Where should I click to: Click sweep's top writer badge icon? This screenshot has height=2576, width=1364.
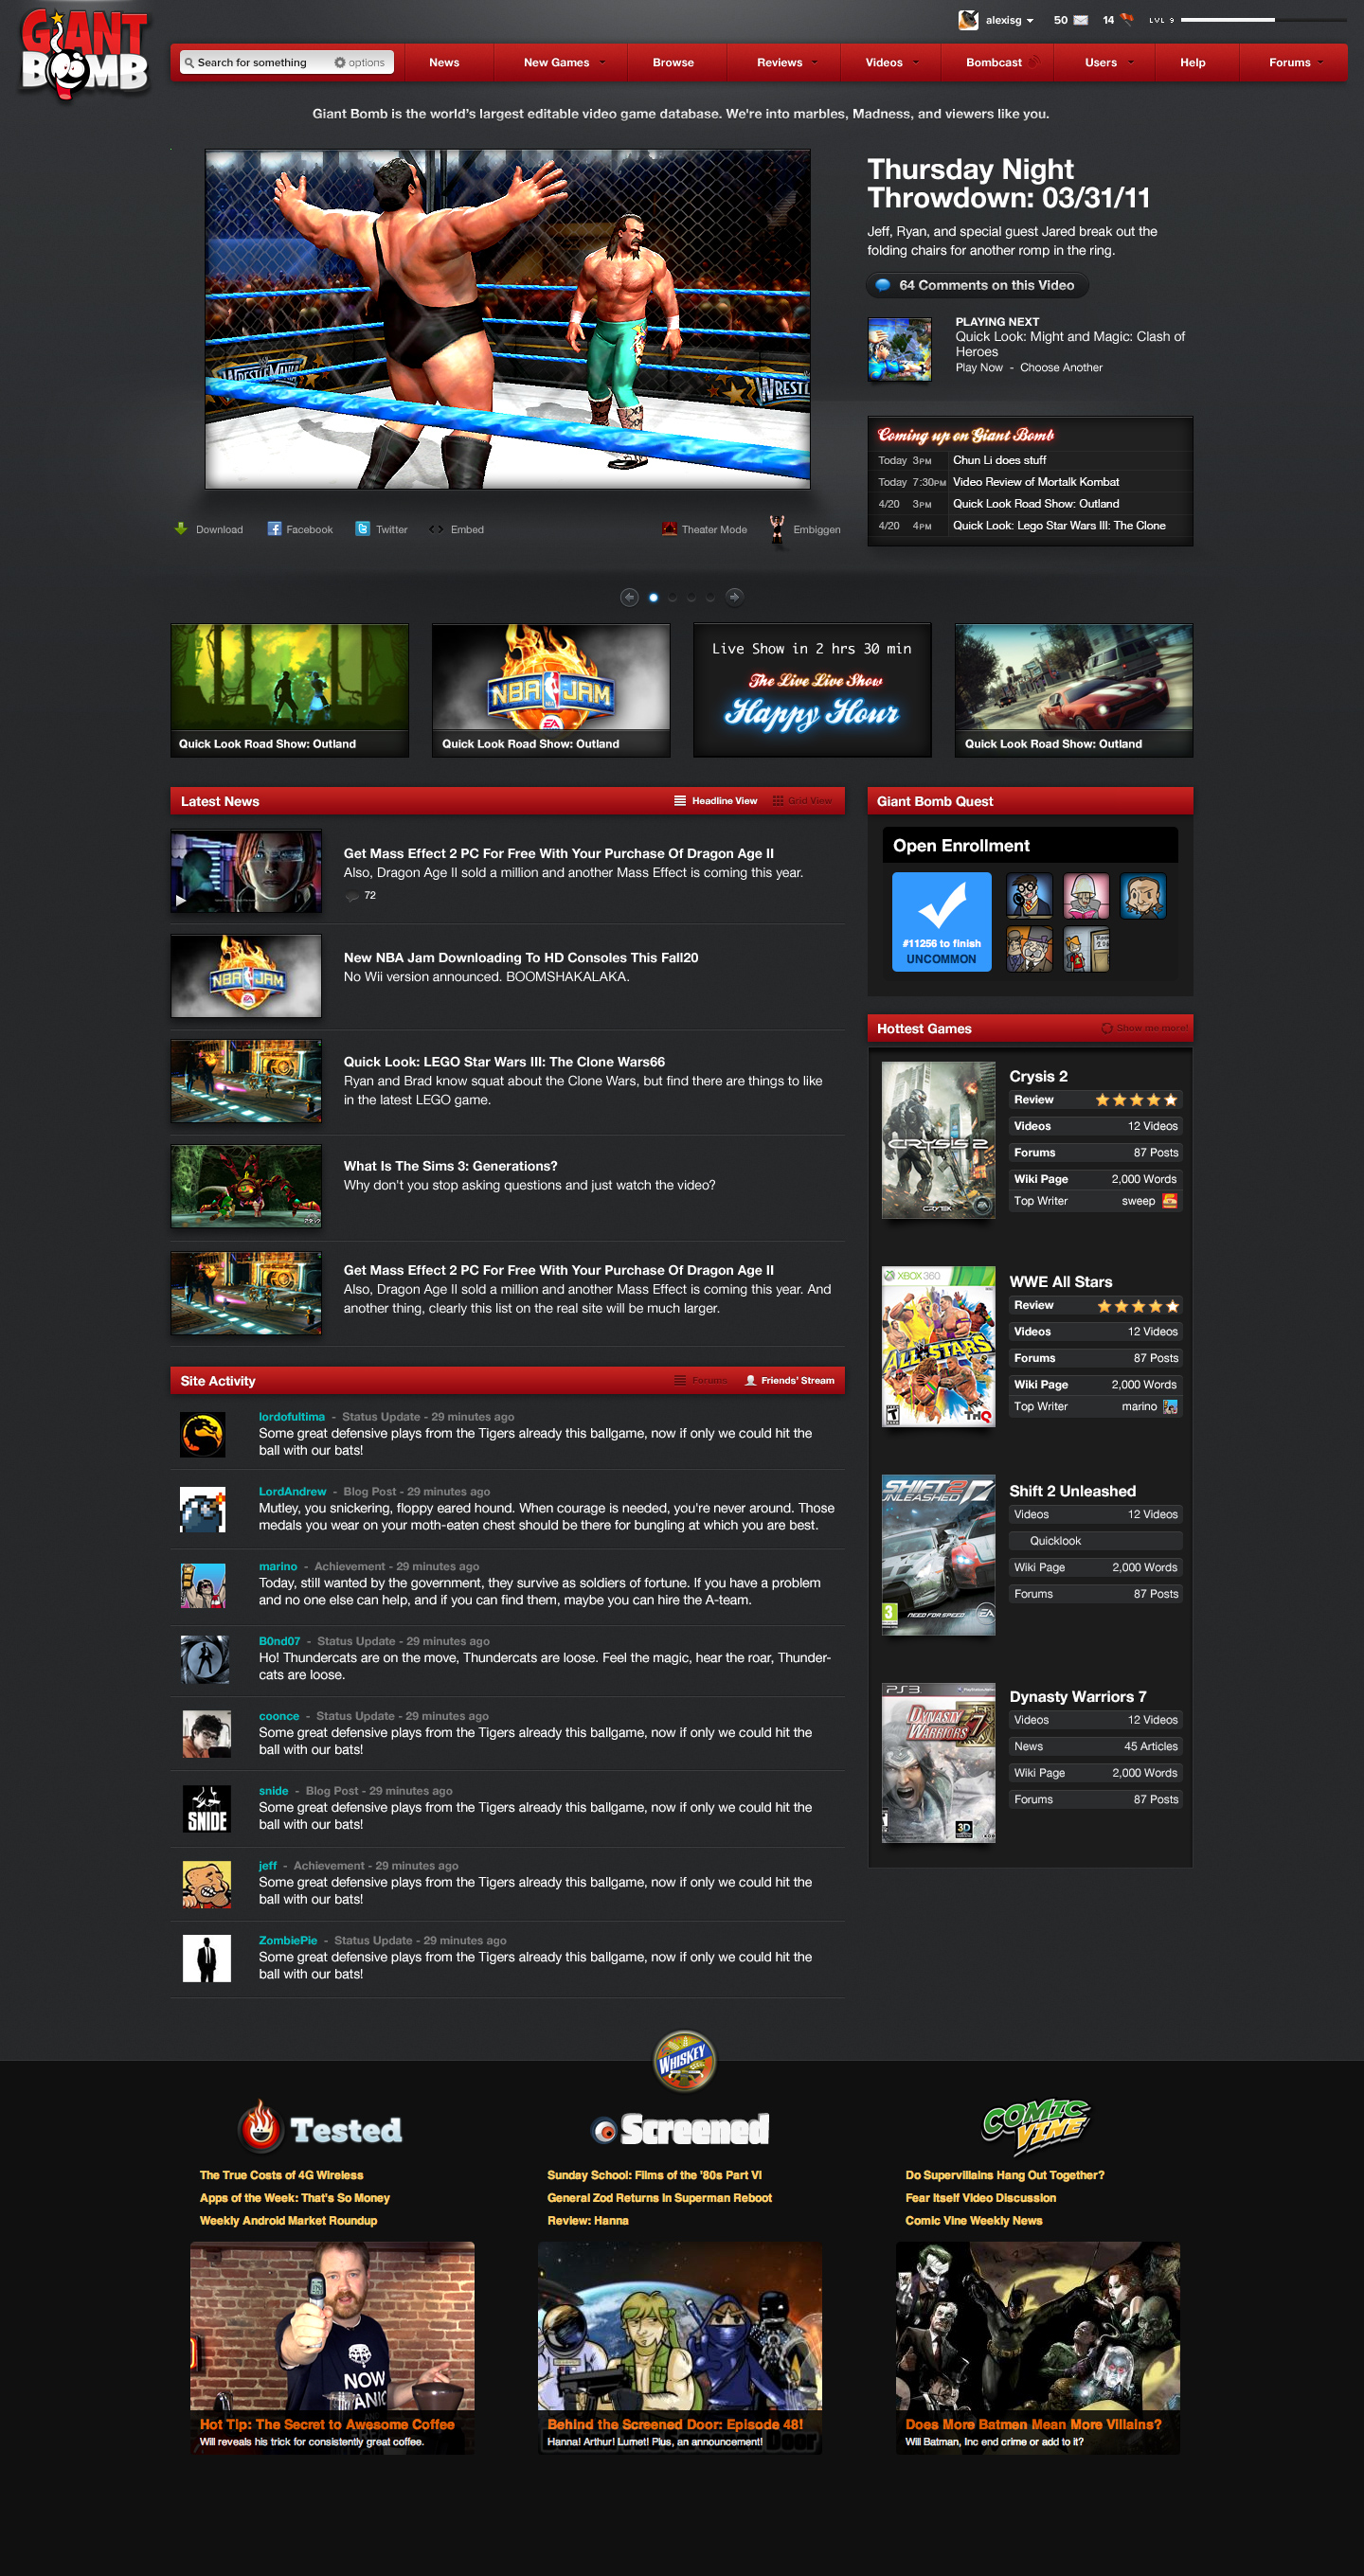click(x=1169, y=1201)
